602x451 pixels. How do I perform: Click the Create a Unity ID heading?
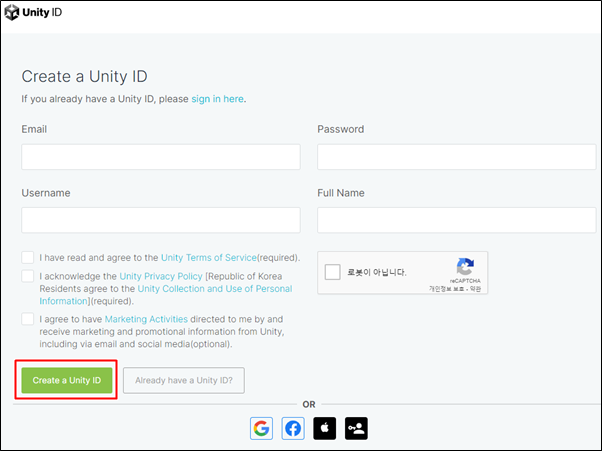(84, 76)
